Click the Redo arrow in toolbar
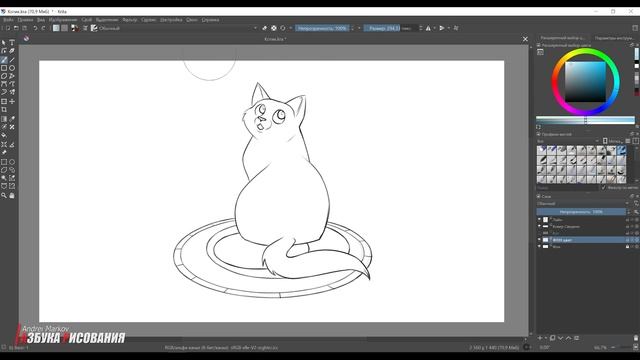Screen dimensions: 640x360 [x=43, y=28]
